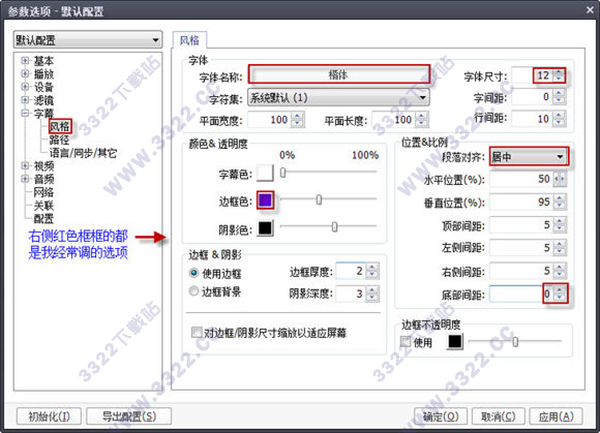
Task: Click the 取消(C) button
Action: pos(499,416)
